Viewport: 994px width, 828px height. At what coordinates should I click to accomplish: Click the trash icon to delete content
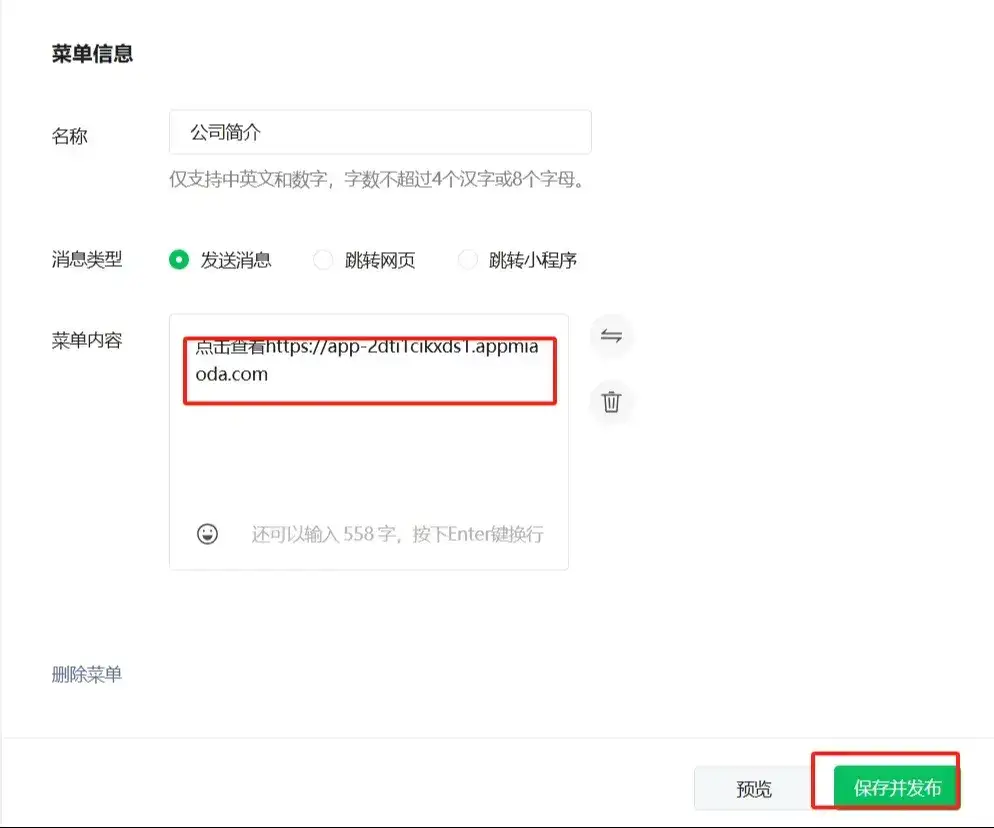pos(611,403)
